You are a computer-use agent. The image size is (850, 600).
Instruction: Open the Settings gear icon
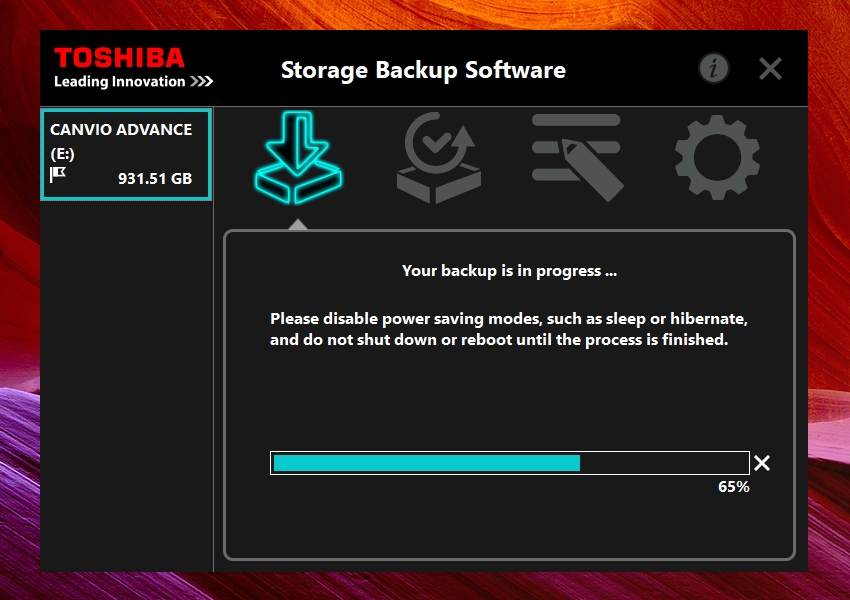pos(717,157)
